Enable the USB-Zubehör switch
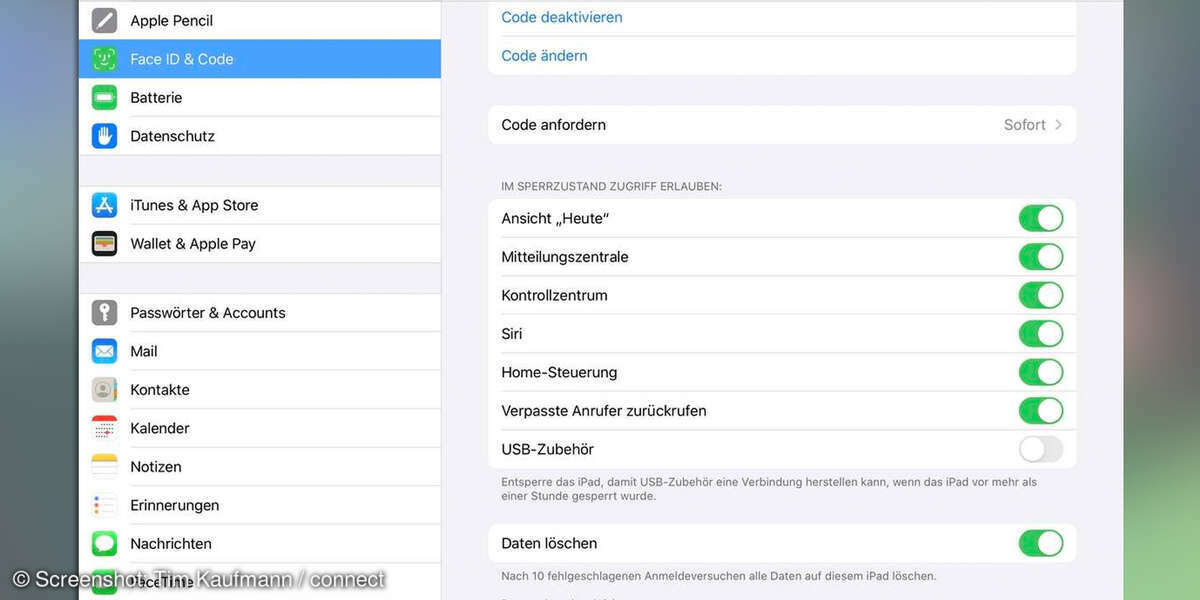 tap(1041, 449)
